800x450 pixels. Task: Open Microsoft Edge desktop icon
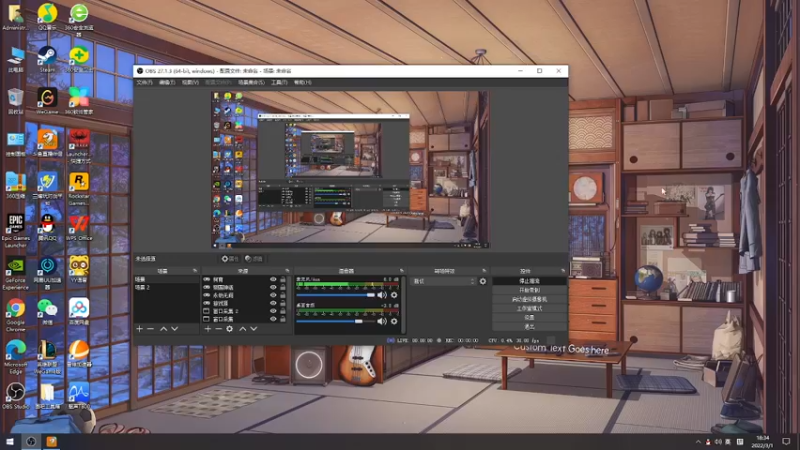tap(15, 357)
